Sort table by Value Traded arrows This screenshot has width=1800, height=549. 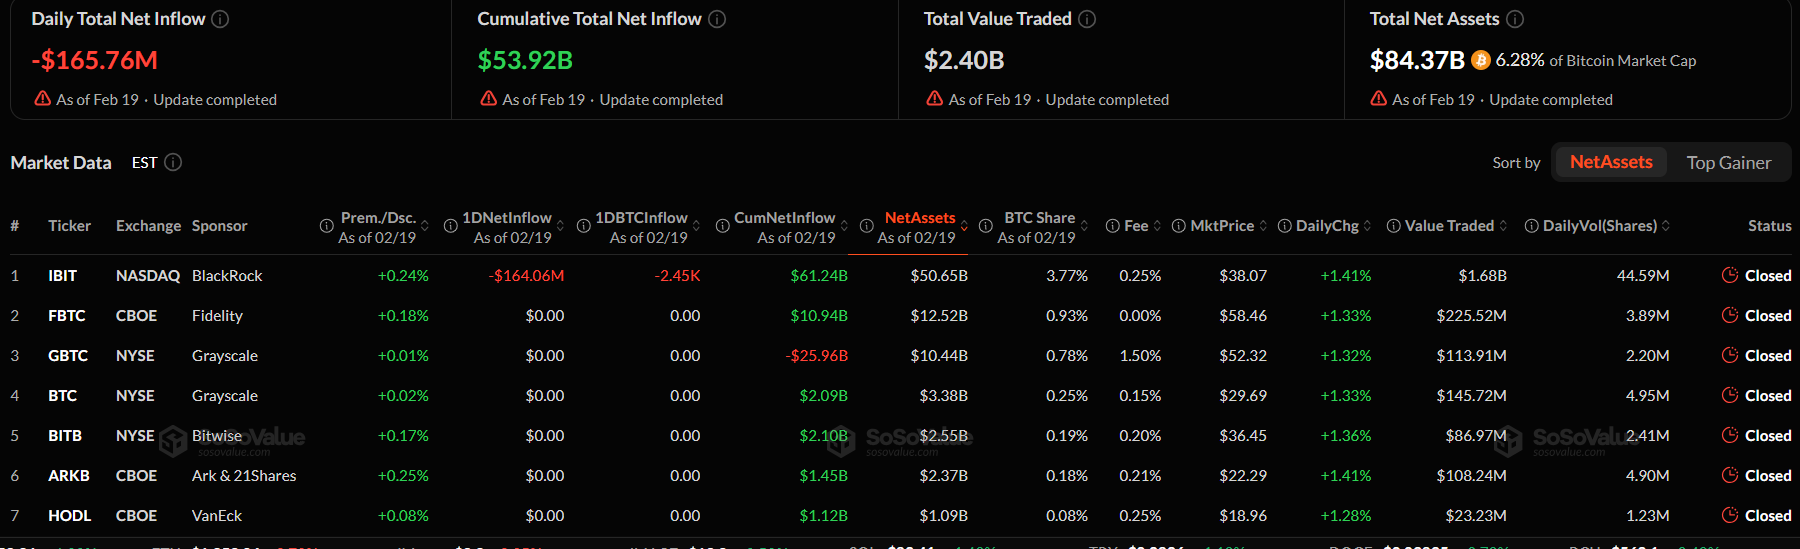[1503, 226]
